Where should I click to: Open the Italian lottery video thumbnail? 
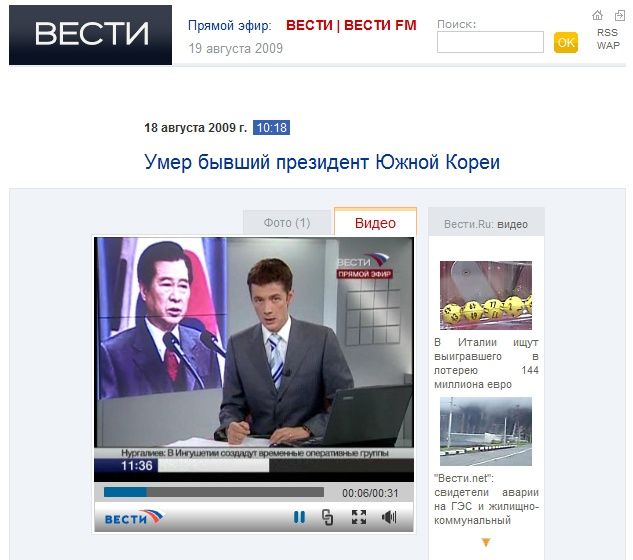(x=486, y=295)
